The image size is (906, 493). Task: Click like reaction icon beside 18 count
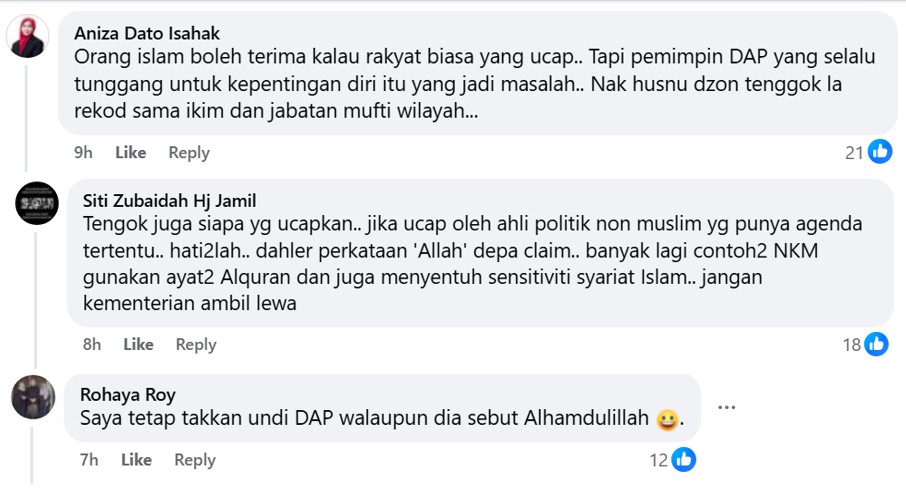(876, 344)
